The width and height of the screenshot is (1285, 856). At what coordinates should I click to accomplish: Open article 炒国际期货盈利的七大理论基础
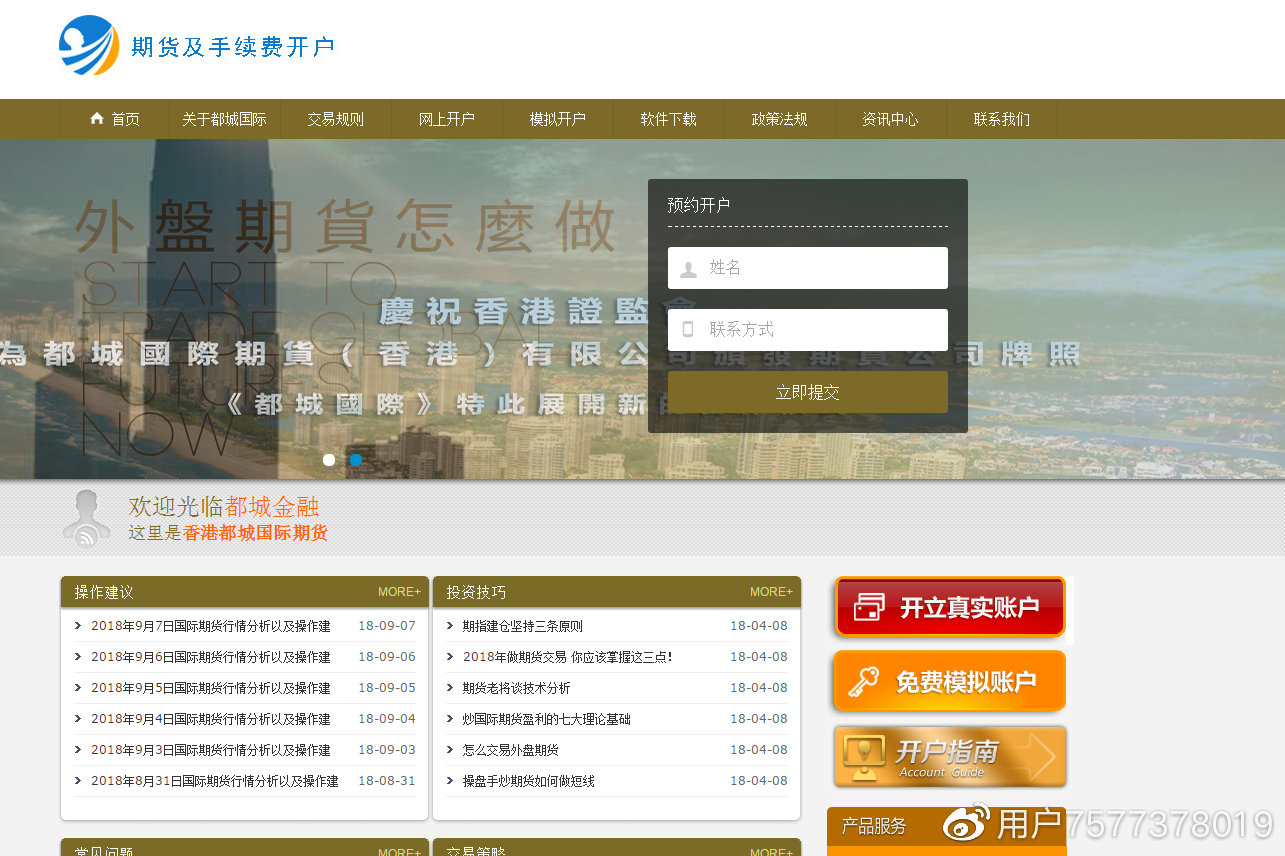546,719
